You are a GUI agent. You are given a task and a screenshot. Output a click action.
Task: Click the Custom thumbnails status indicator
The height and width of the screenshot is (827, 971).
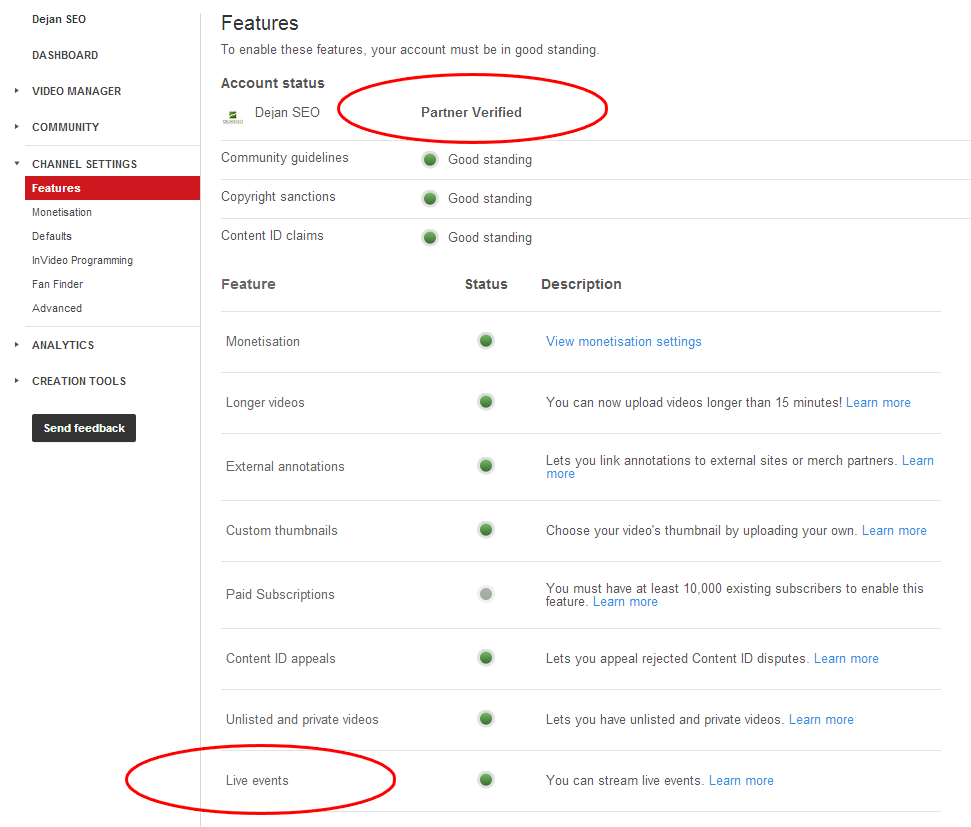(486, 530)
